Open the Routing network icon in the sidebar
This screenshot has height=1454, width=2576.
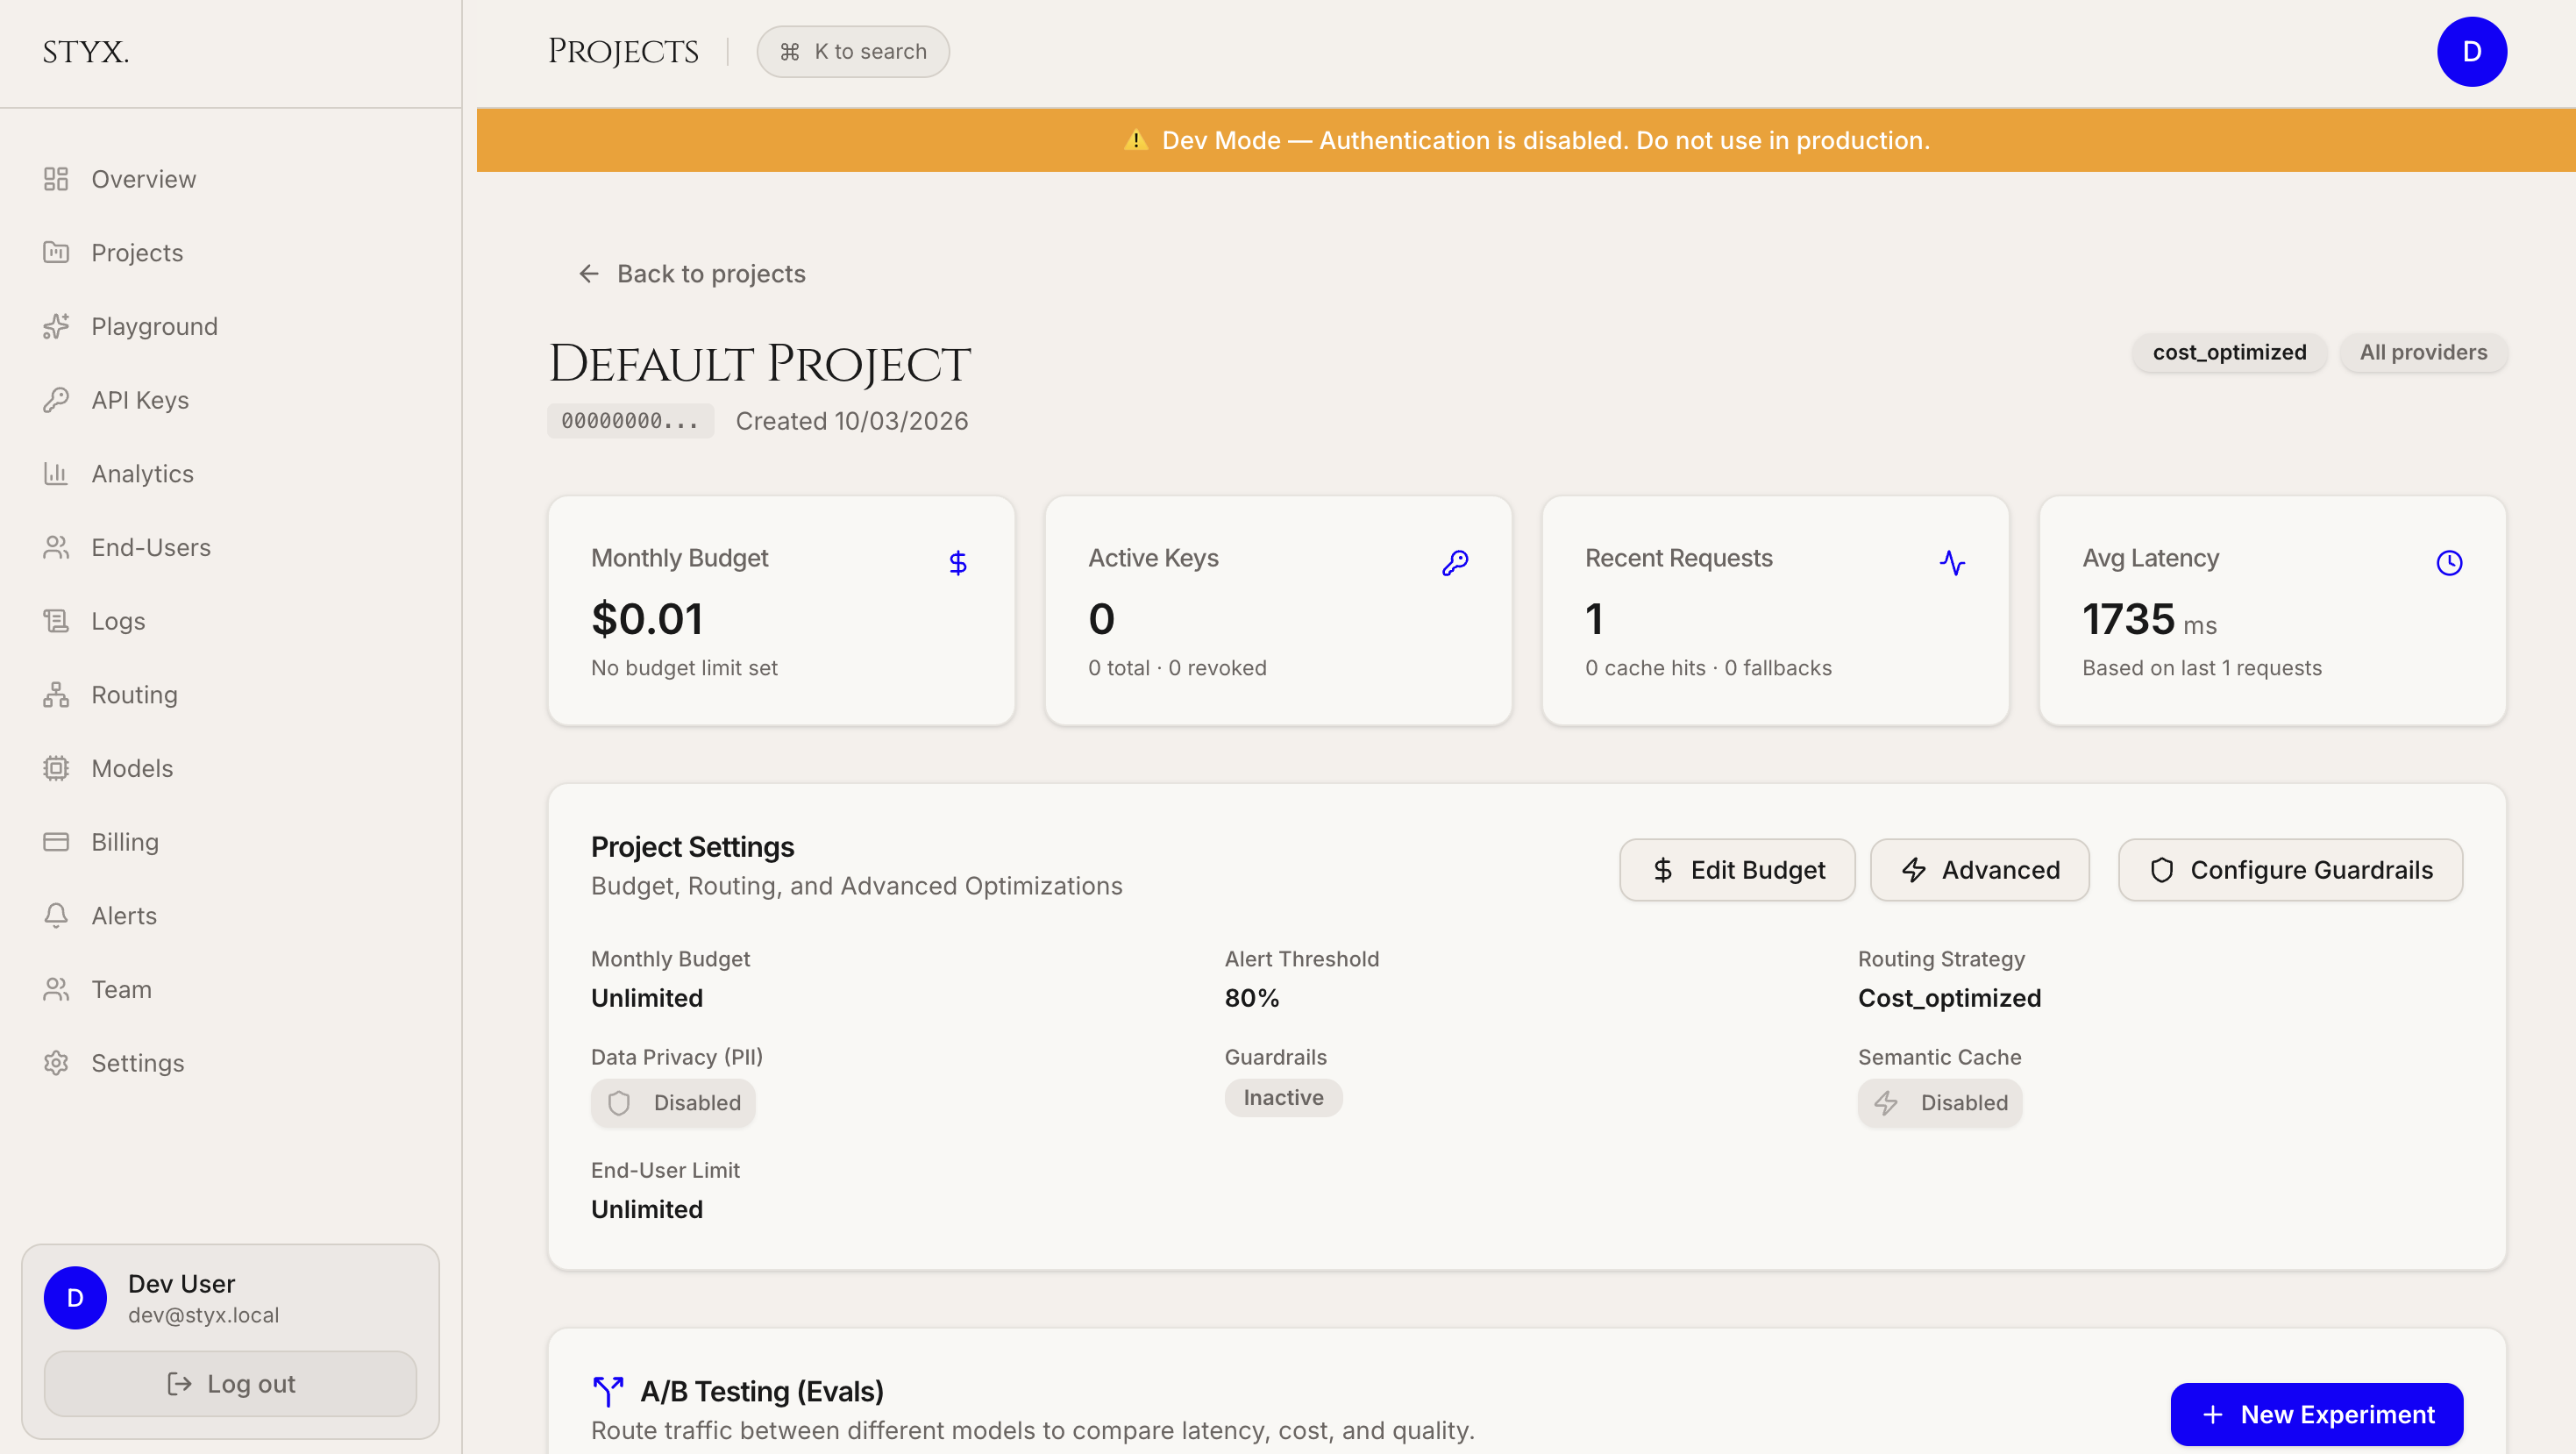56,695
